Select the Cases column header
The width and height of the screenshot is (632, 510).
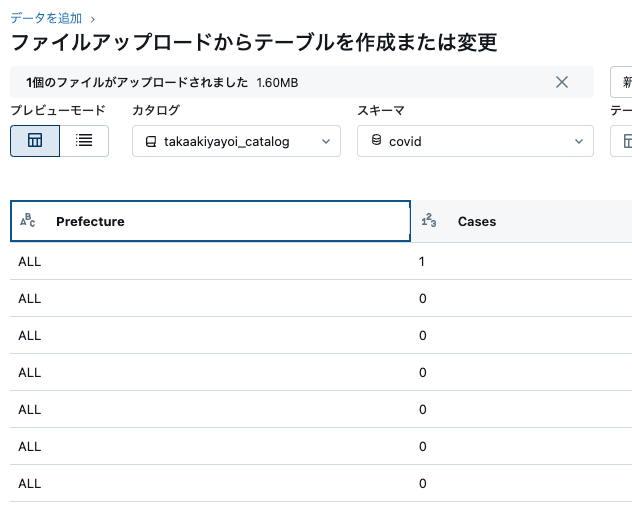coord(522,221)
